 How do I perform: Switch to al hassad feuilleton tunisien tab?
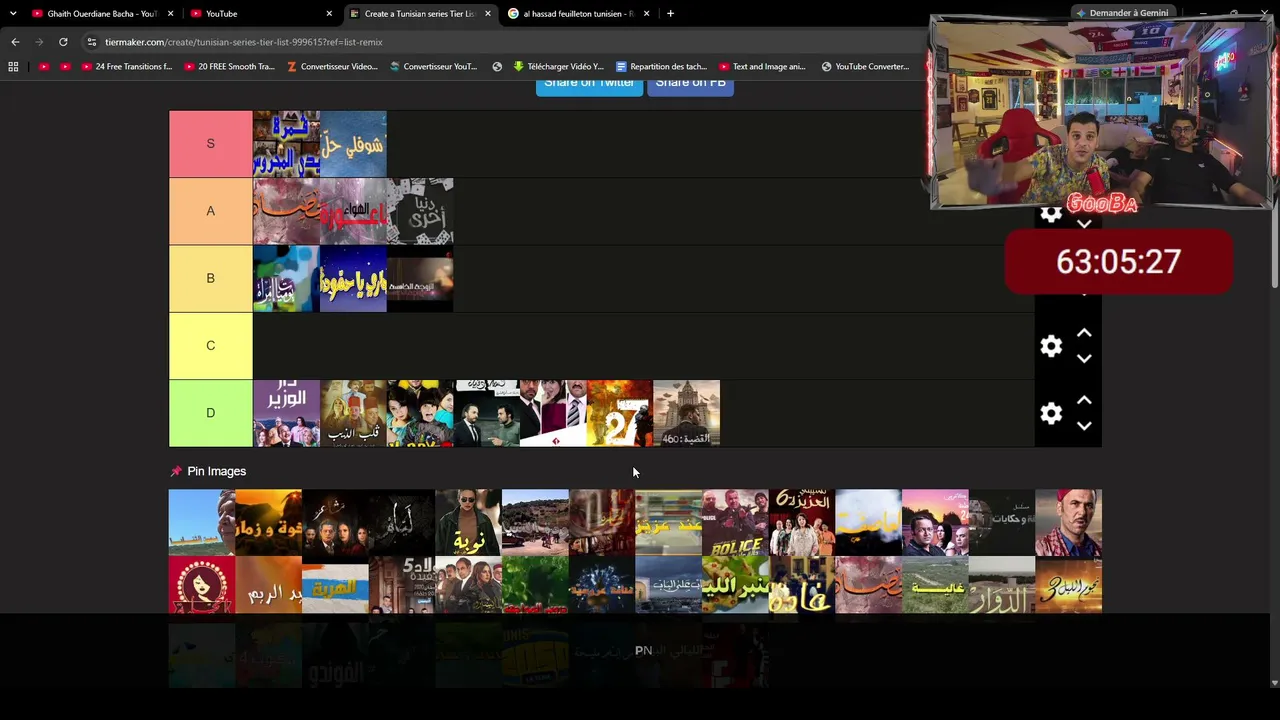tap(579, 14)
